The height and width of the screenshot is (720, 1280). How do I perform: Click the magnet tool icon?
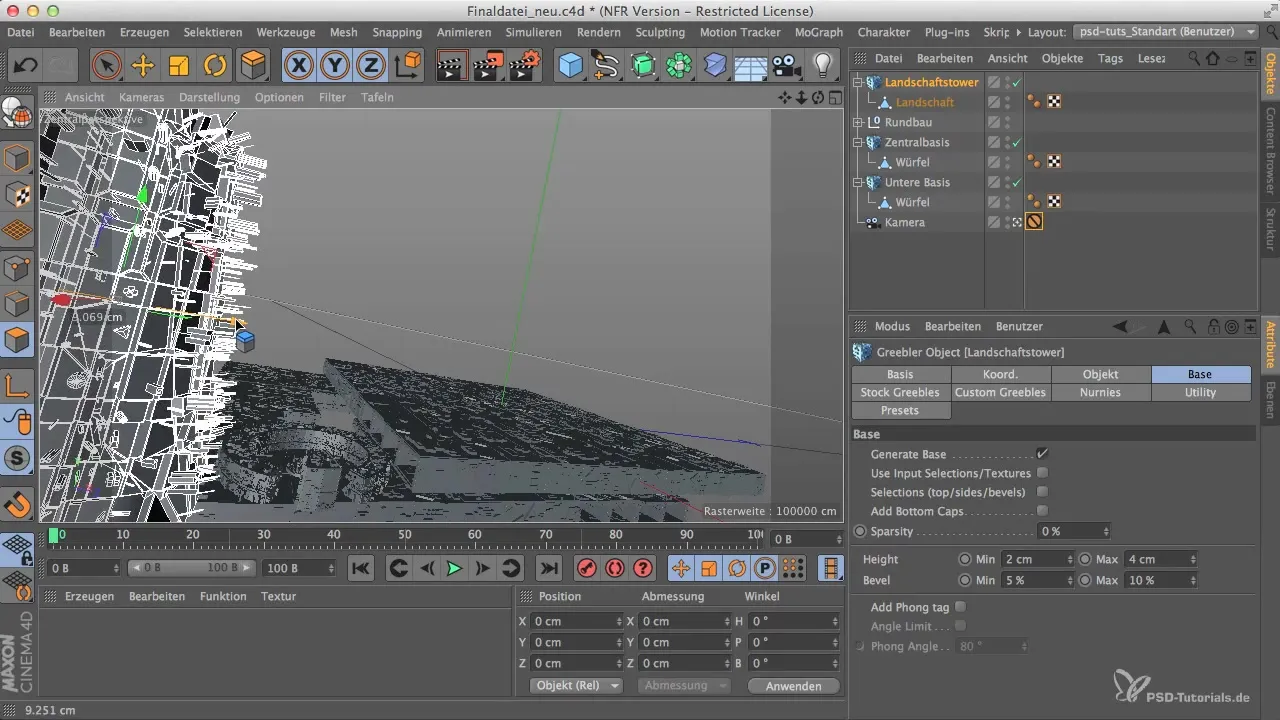point(17,504)
